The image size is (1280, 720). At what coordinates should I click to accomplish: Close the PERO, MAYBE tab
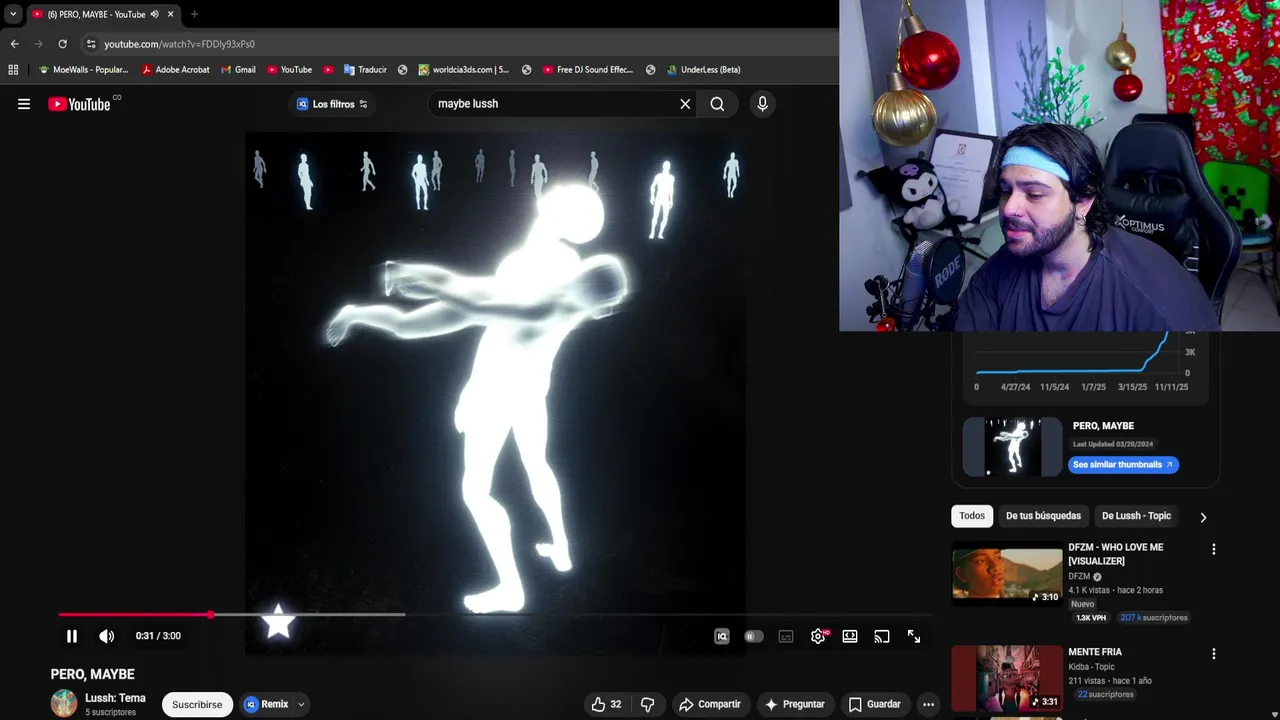(x=171, y=14)
